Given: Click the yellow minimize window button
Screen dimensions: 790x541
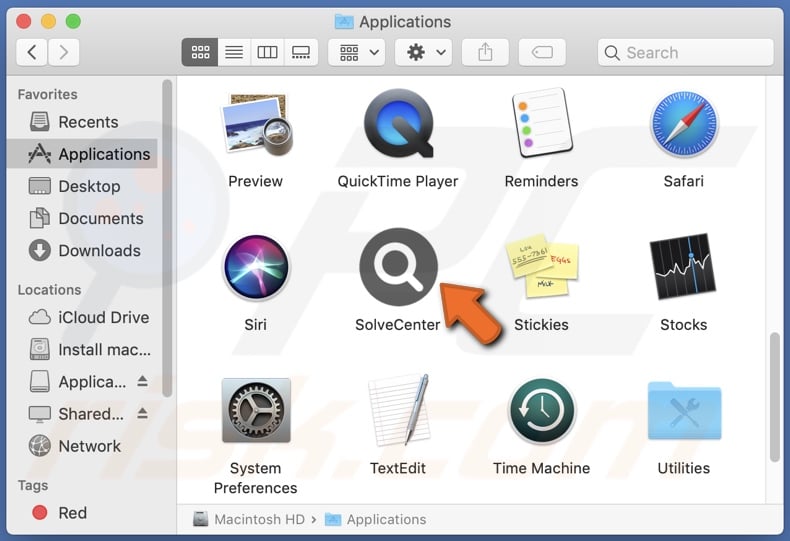Looking at the screenshot, I should point(48,21).
